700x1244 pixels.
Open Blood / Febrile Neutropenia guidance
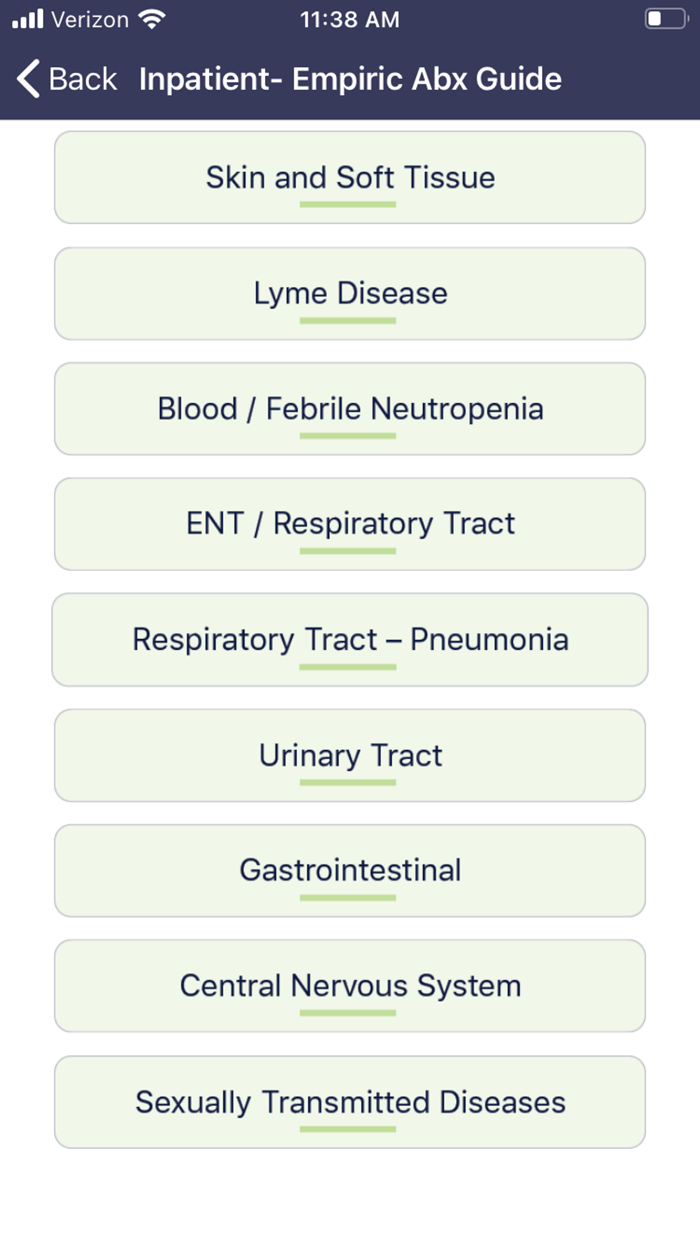[350, 409]
